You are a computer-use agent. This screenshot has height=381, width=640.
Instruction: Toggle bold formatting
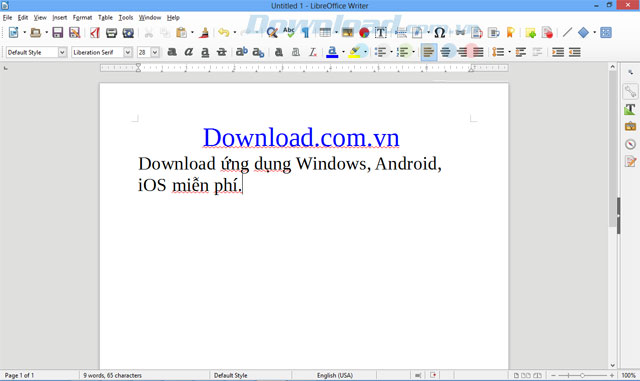(x=172, y=52)
